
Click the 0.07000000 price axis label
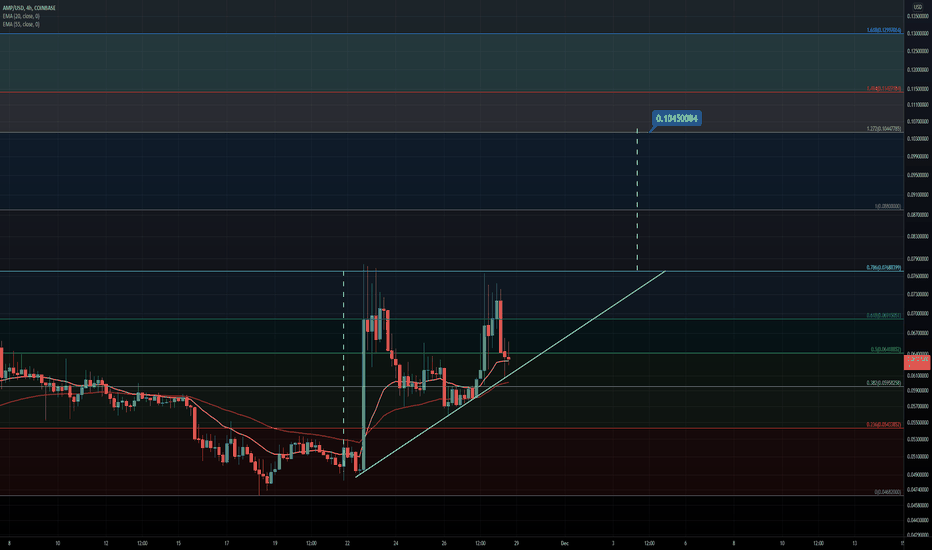coord(918,313)
